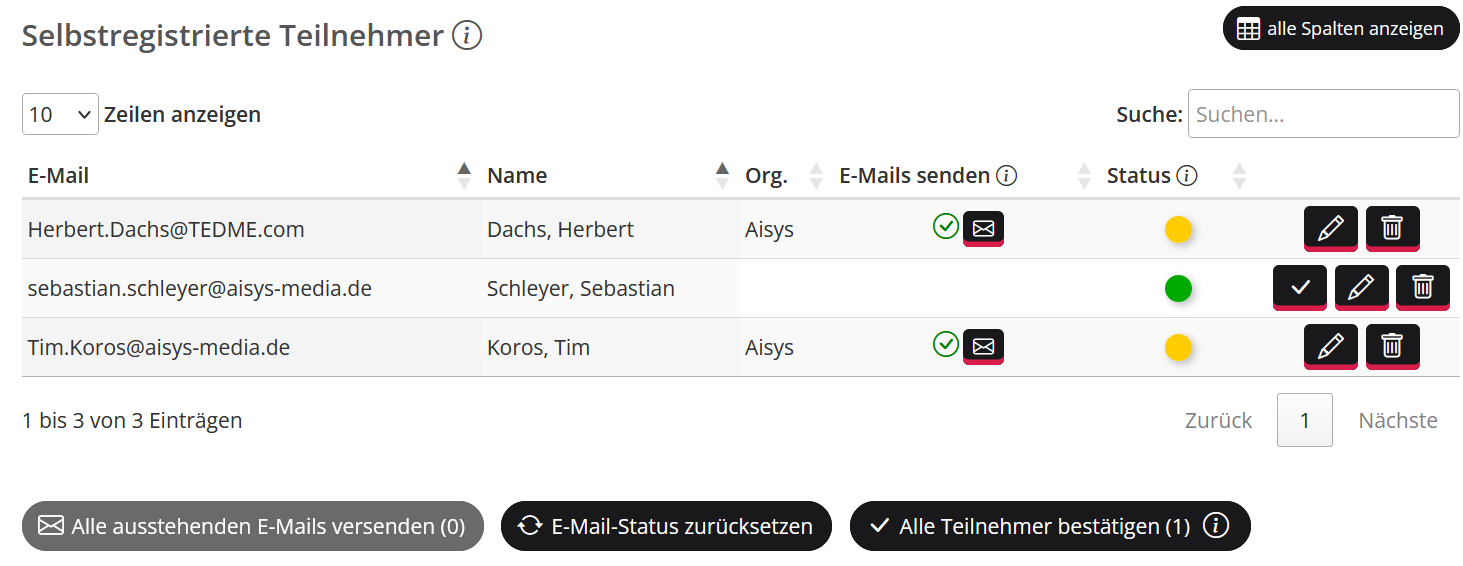Delete Sebastian Schleyer participant entry
Image resolution: width=1463 pixels, height=566 pixels.
coord(1423,288)
